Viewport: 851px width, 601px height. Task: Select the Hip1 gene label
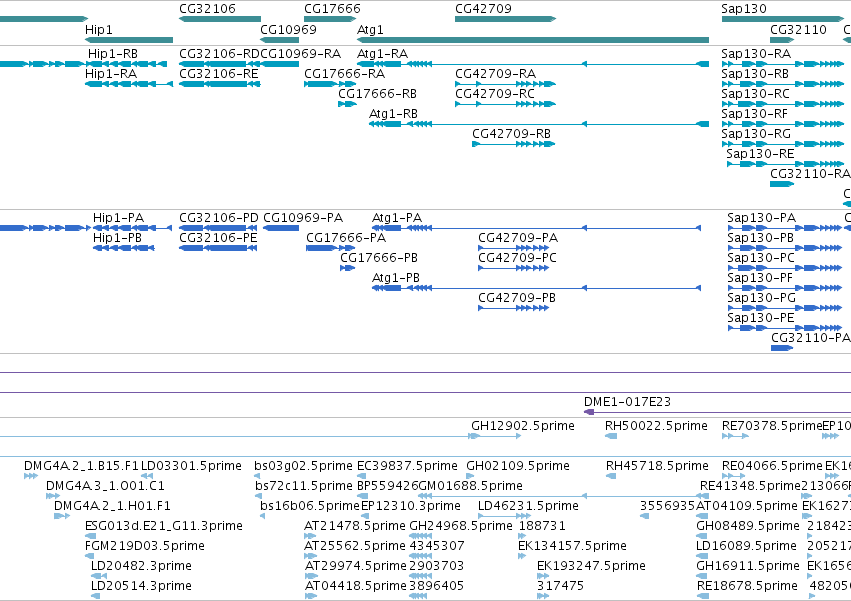[99, 29]
